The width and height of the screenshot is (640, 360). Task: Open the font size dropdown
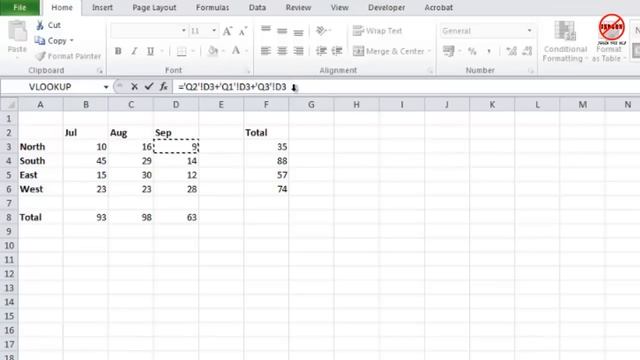213,31
